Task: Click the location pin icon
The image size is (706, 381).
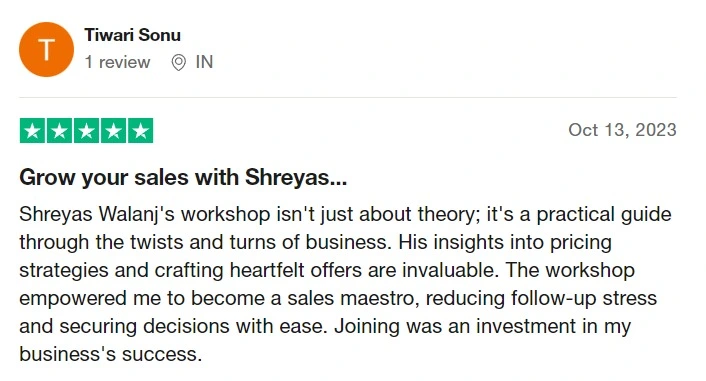Action: (x=178, y=63)
